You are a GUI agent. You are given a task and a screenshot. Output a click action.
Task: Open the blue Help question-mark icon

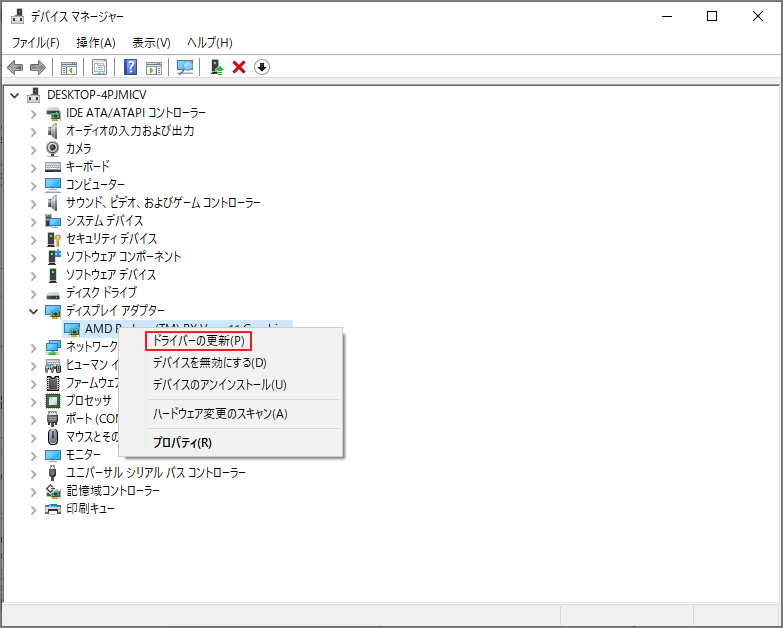130,67
